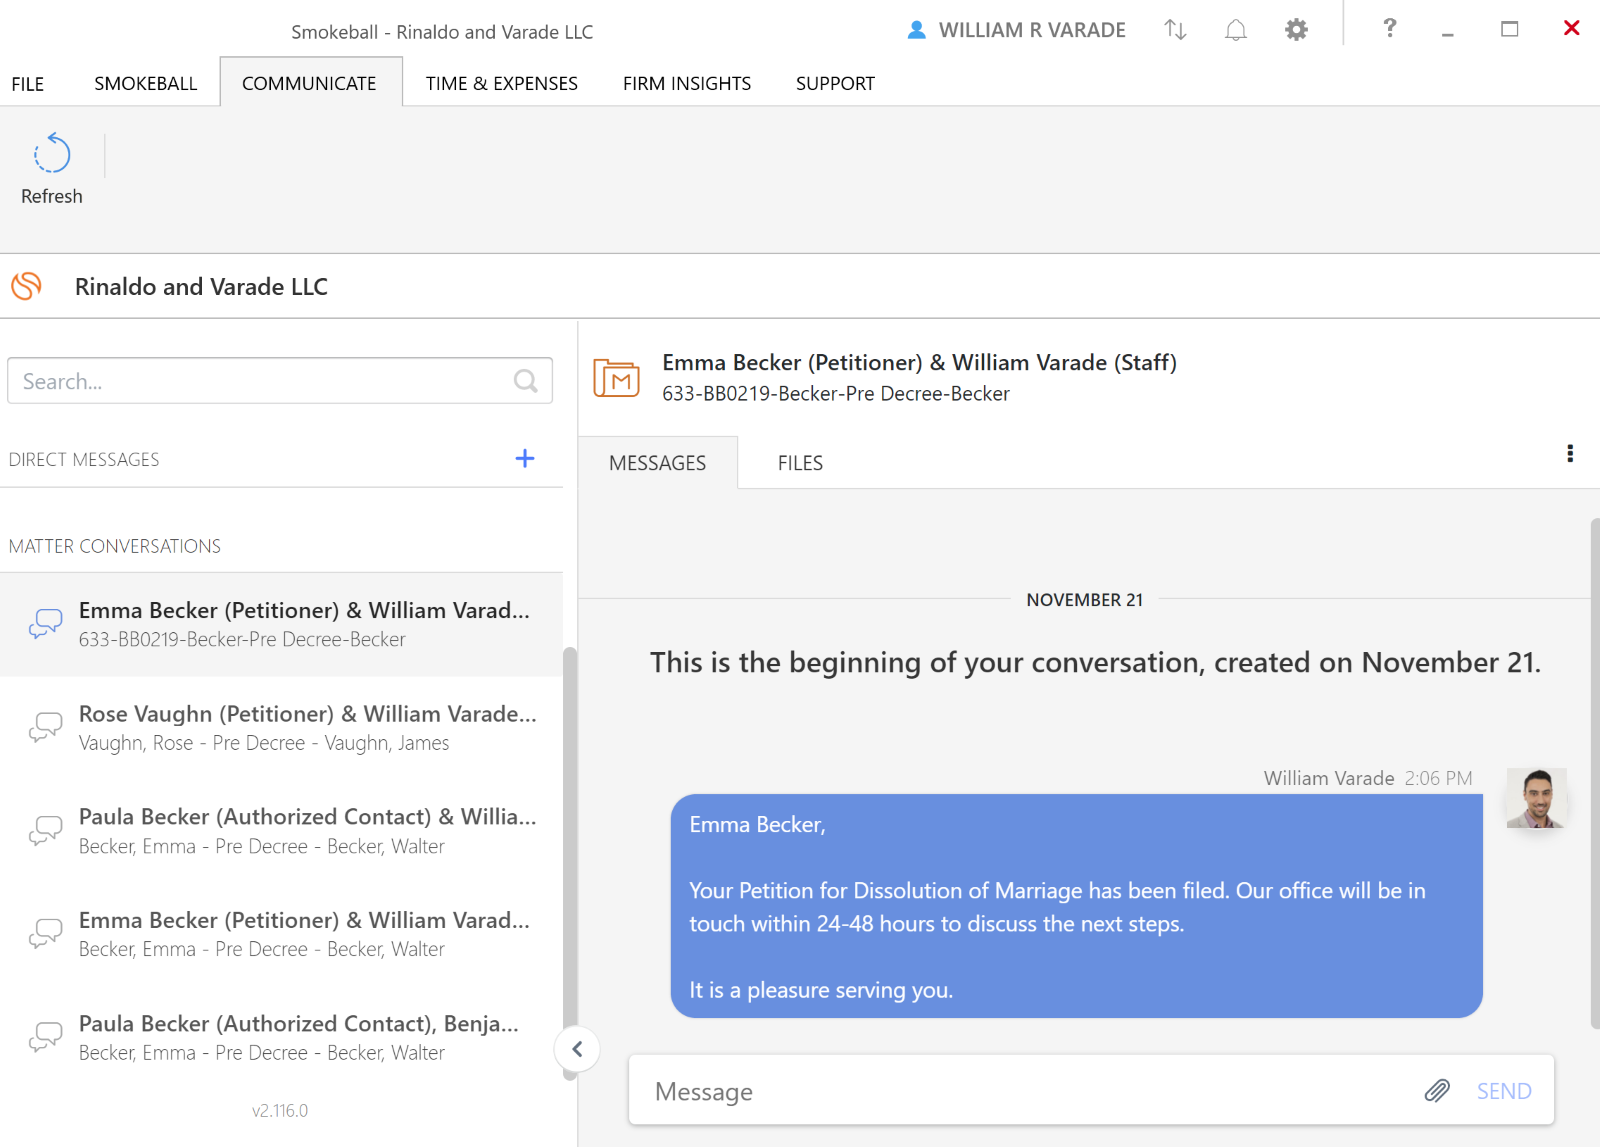Open the notifications bell icon
Image resolution: width=1600 pixels, height=1147 pixels.
(1236, 30)
